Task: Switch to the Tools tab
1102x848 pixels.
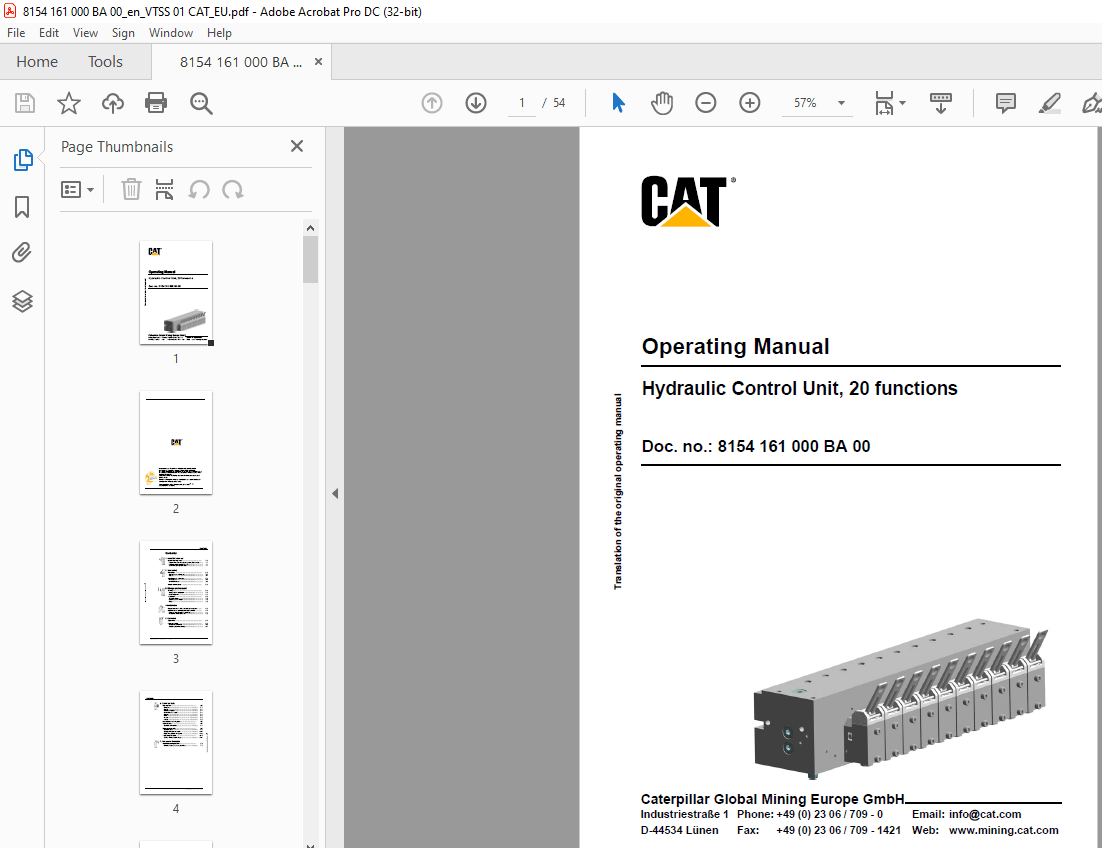Action: (105, 62)
